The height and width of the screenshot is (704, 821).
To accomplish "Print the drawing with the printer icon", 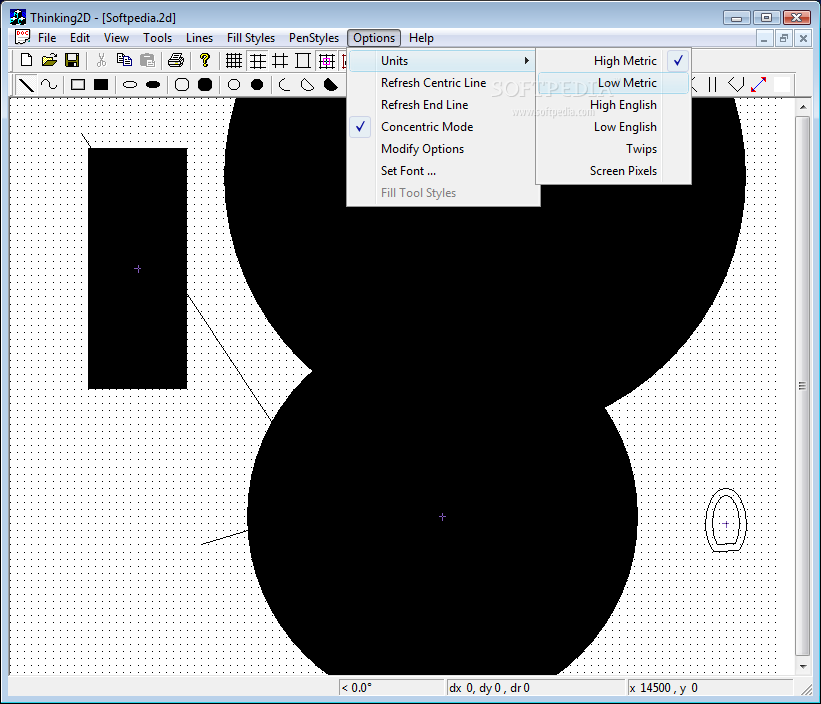I will (176, 60).
